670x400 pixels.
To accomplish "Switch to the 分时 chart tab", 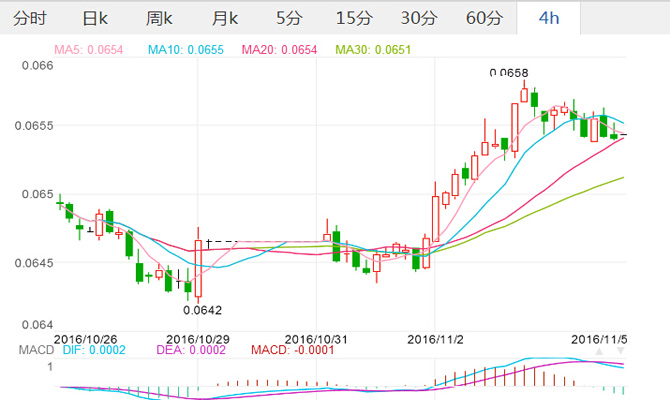I will pos(29,18).
